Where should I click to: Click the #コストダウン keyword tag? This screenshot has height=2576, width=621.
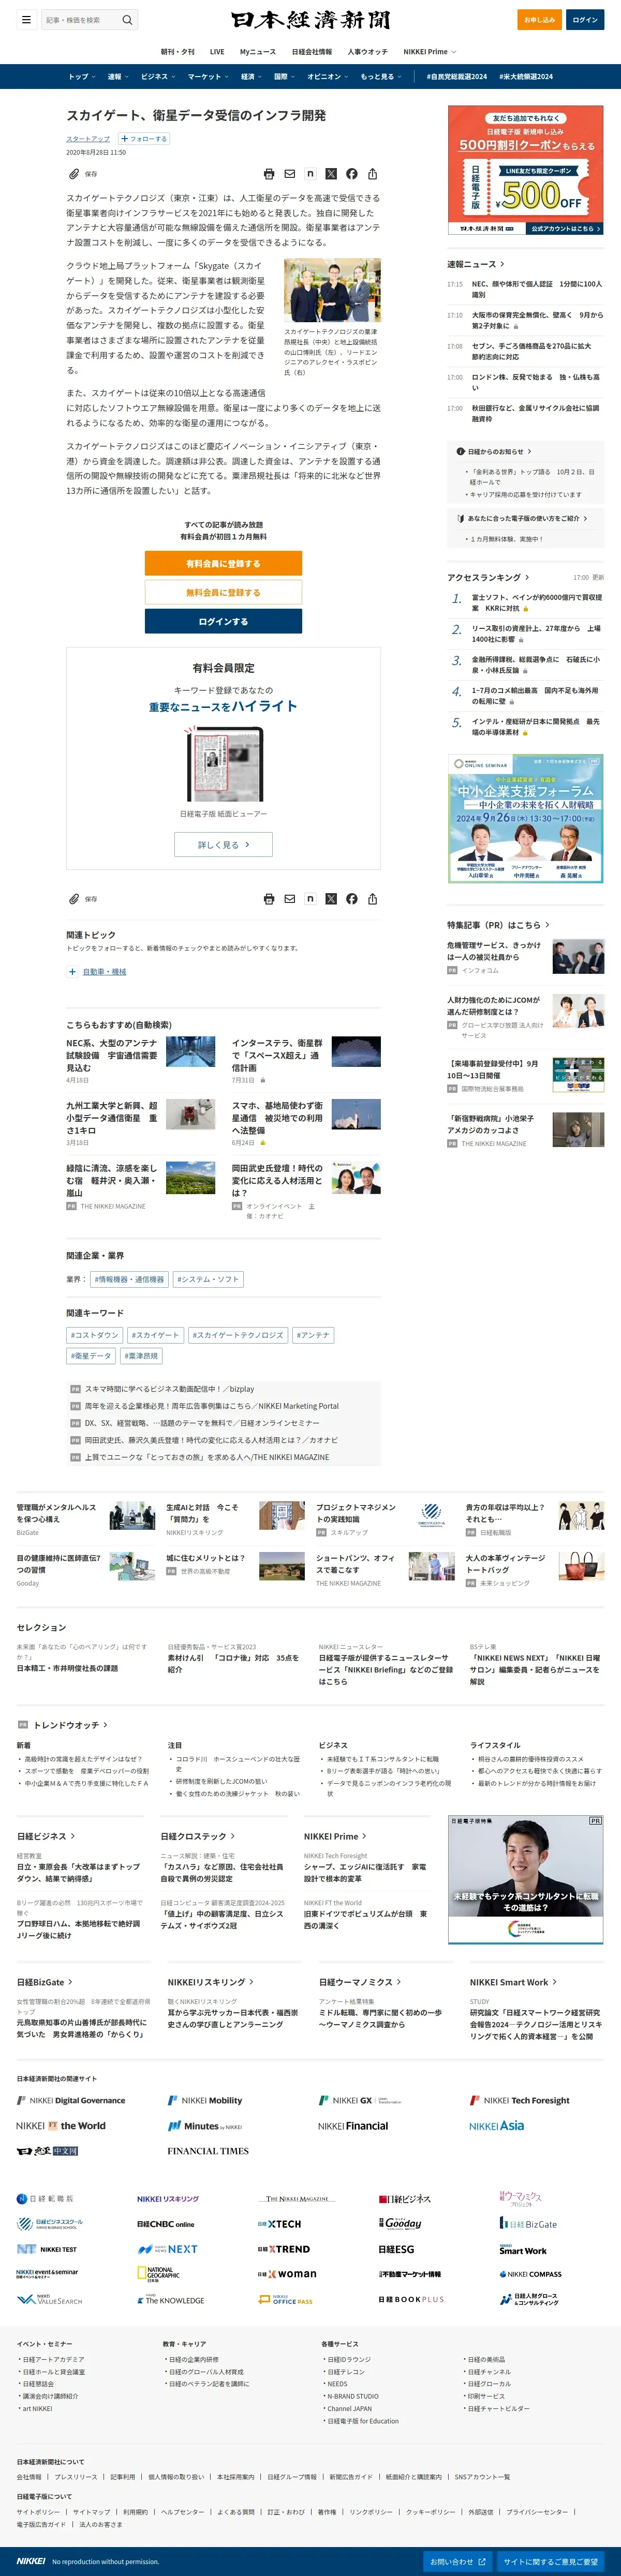(x=95, y=1335)
